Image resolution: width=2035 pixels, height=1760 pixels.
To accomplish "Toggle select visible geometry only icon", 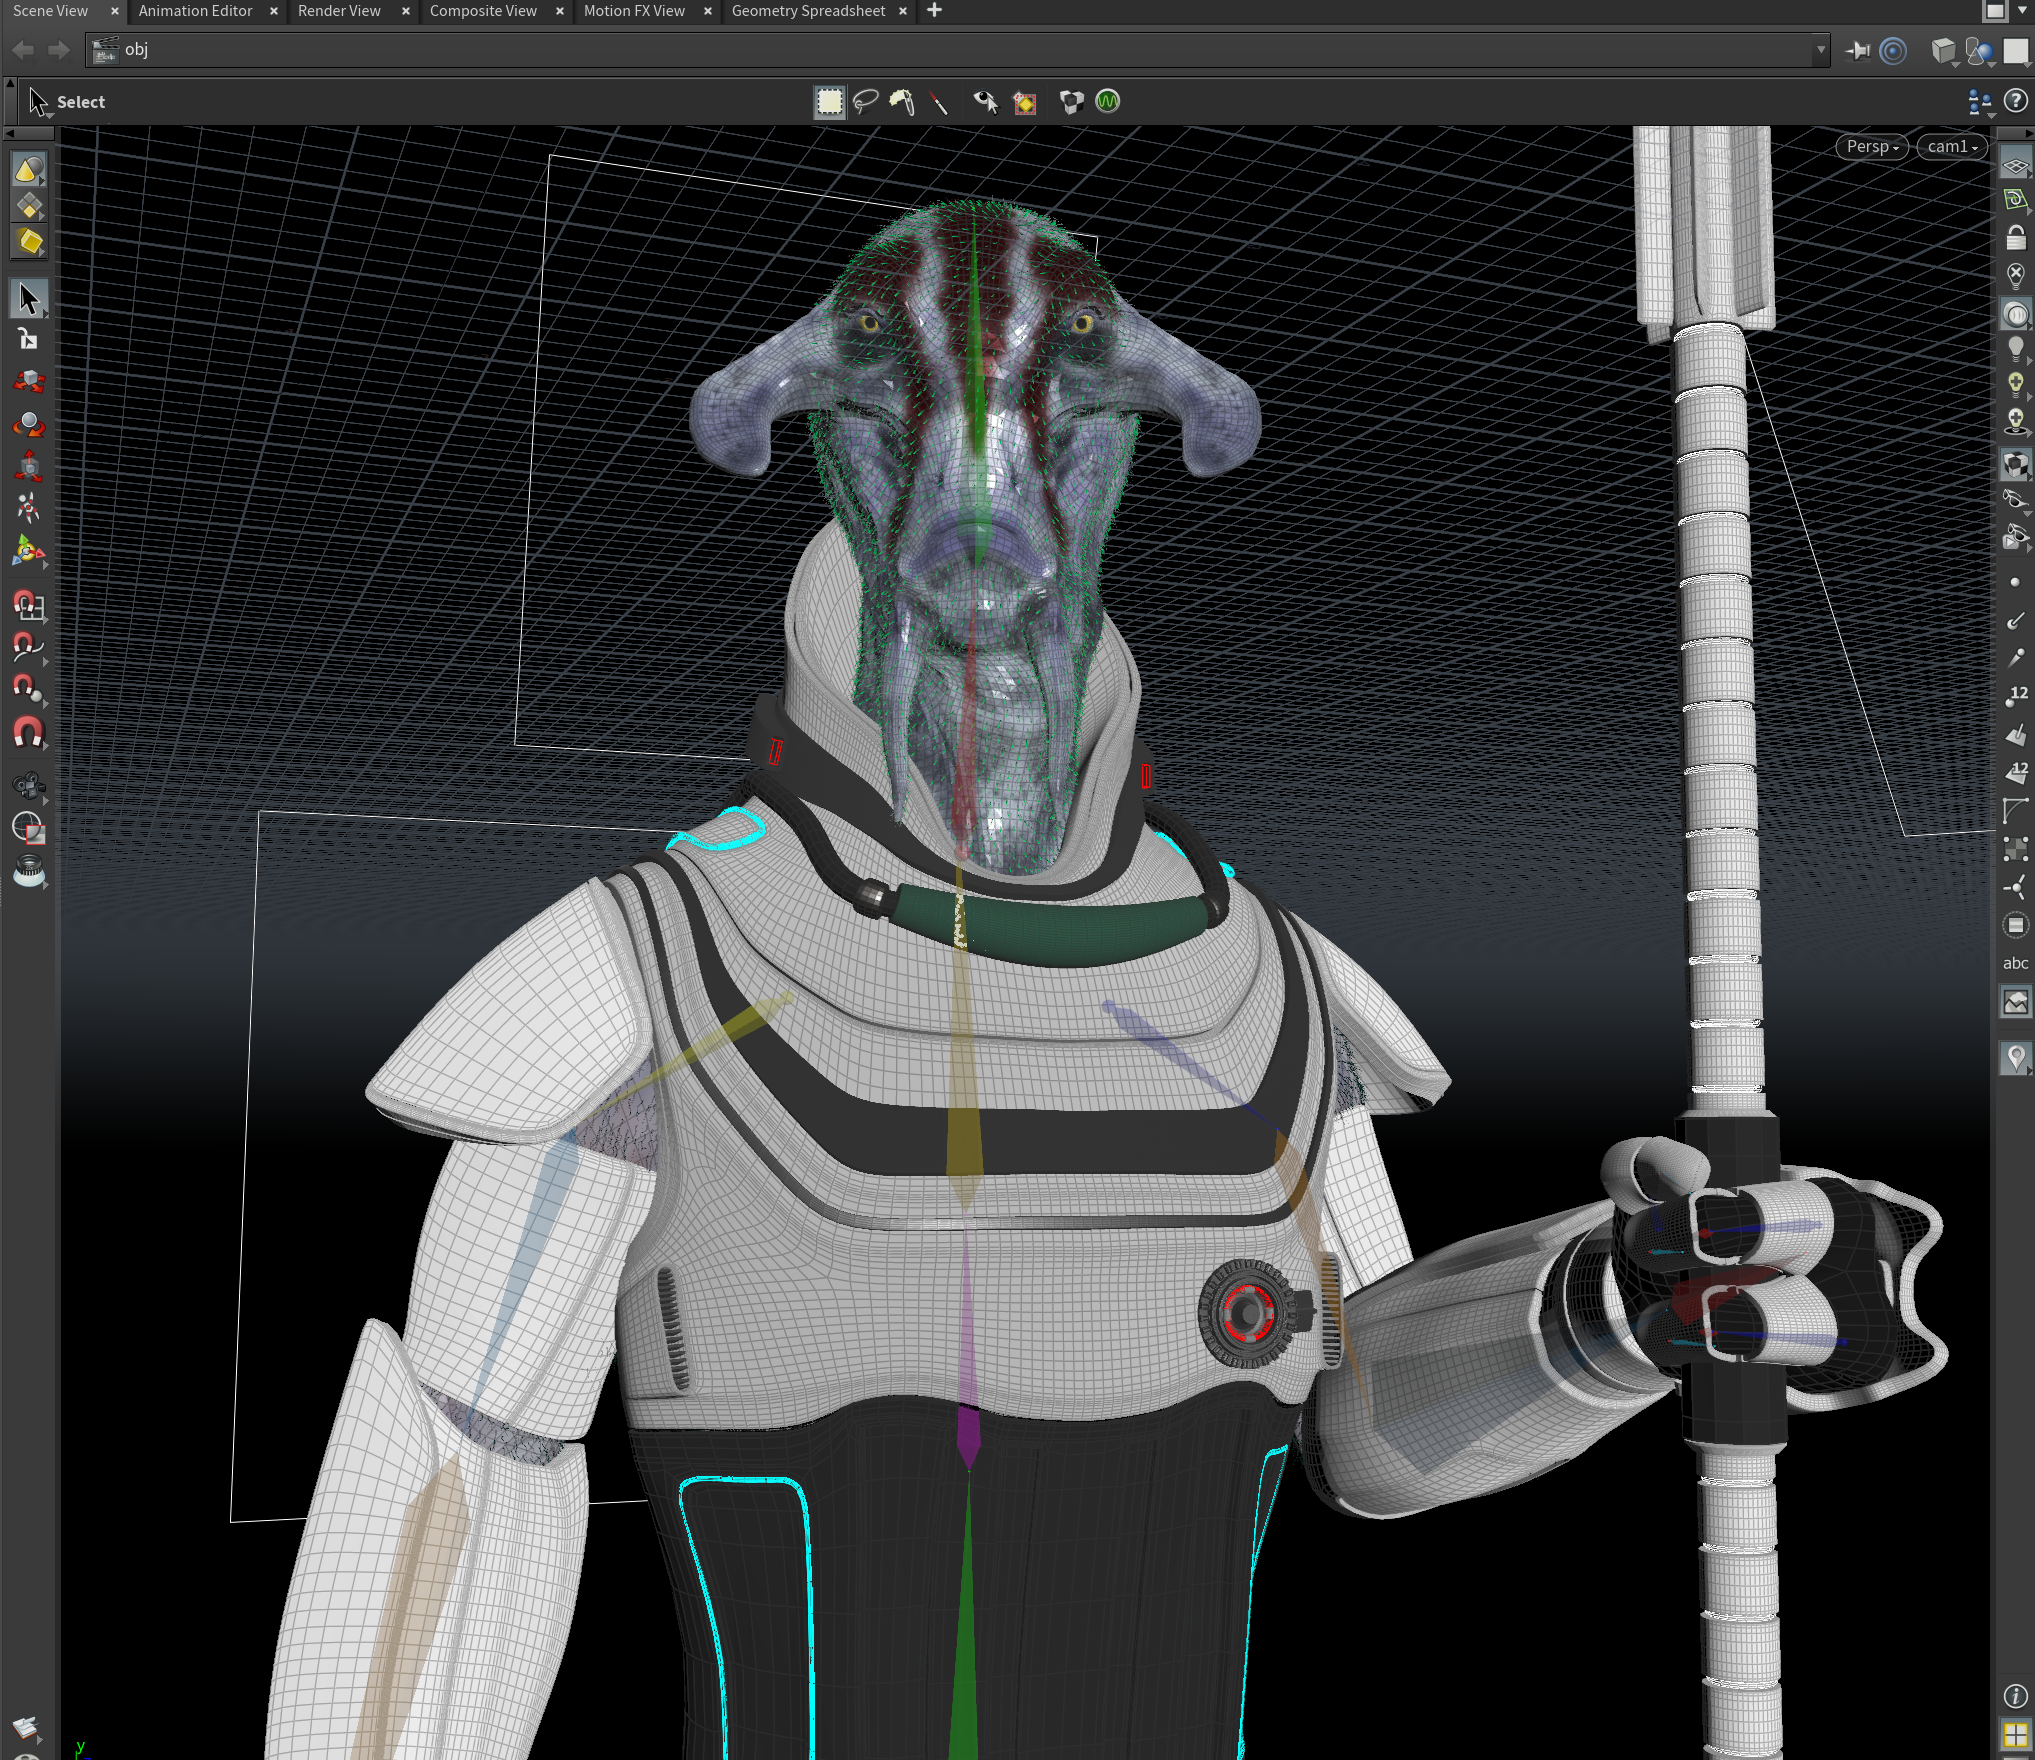I will (x=986, y=102).
